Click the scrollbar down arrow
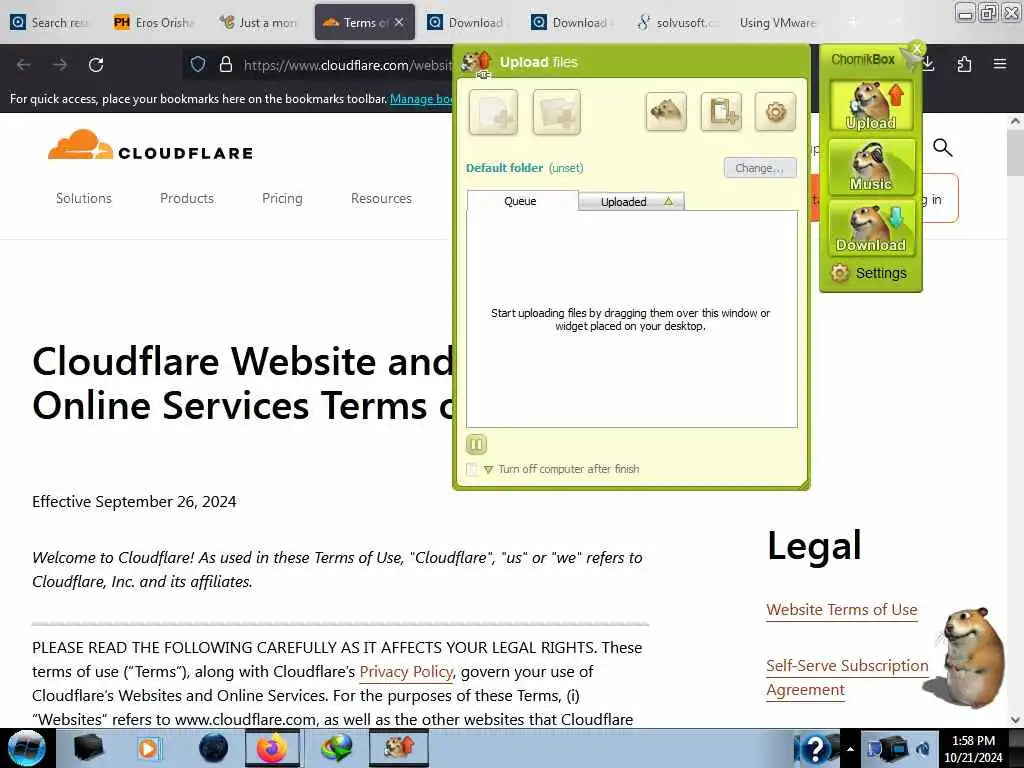This screenshot has width=1024, height=768. click(1015, 720)
